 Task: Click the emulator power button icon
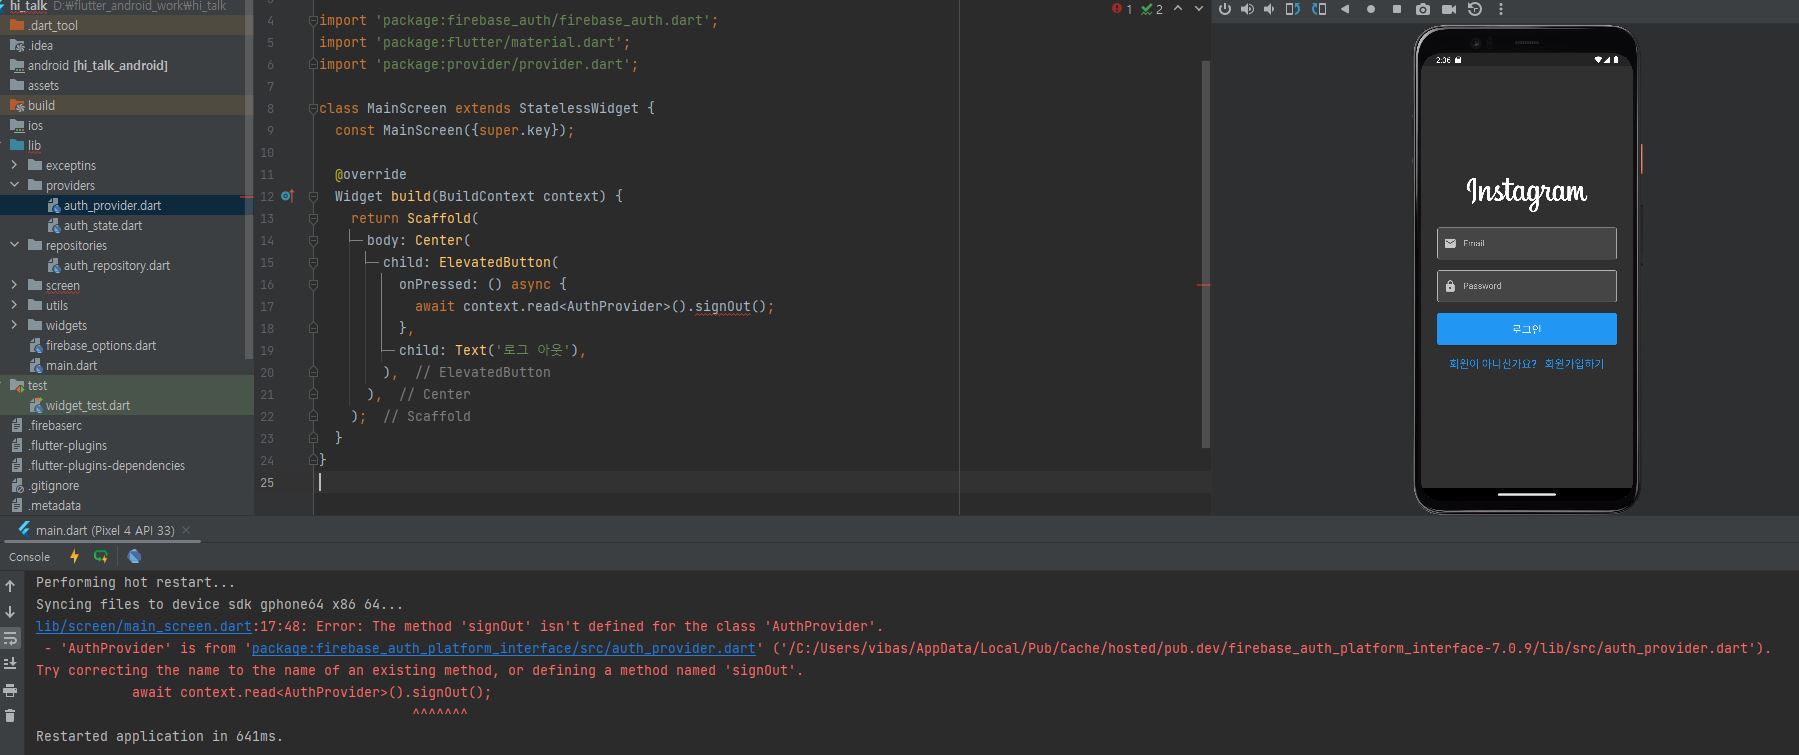coord(1225,9)
